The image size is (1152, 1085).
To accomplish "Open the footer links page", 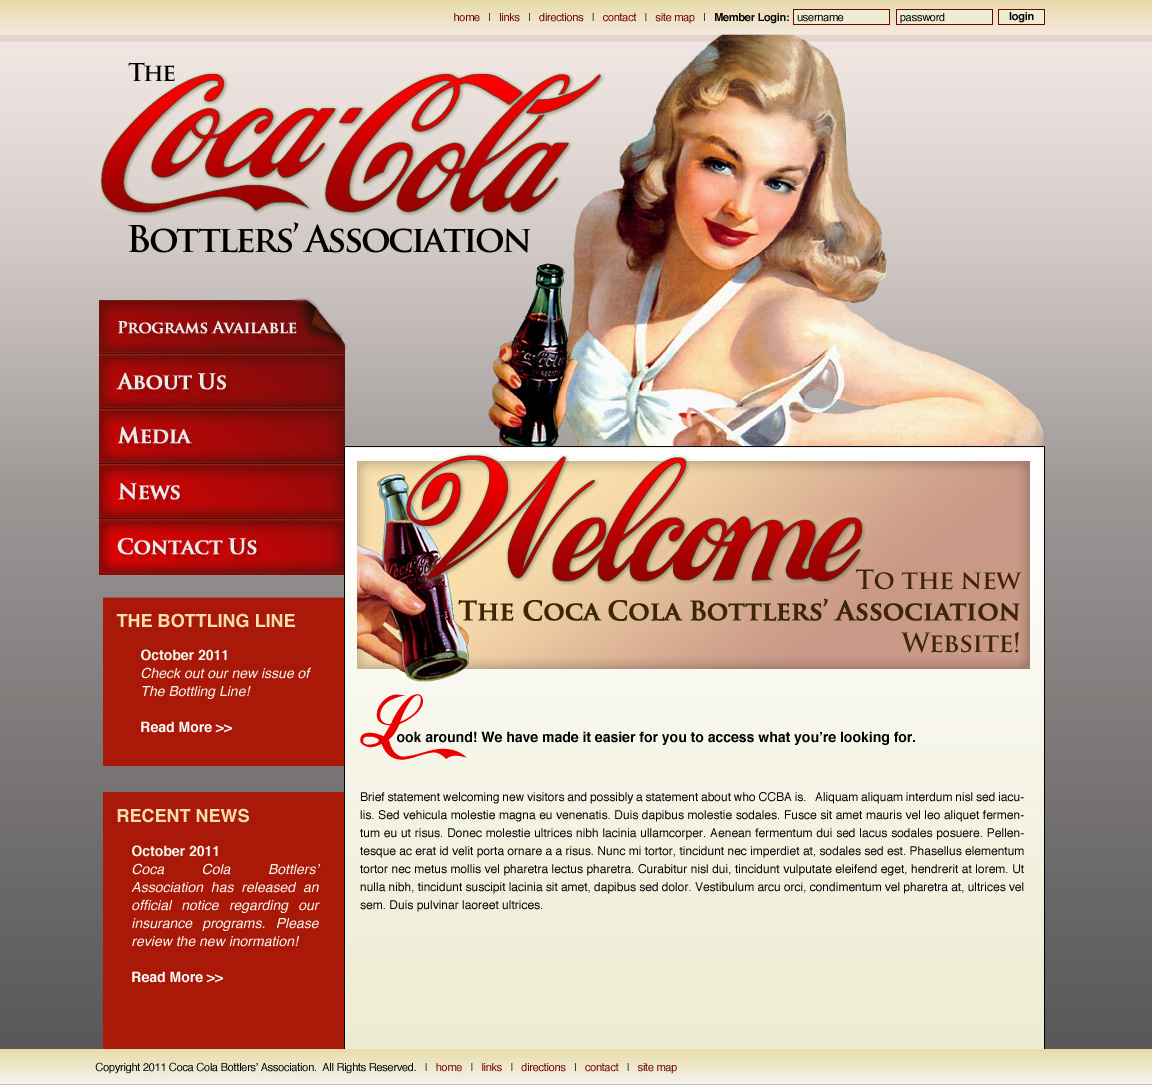I will click(492, 1067).
